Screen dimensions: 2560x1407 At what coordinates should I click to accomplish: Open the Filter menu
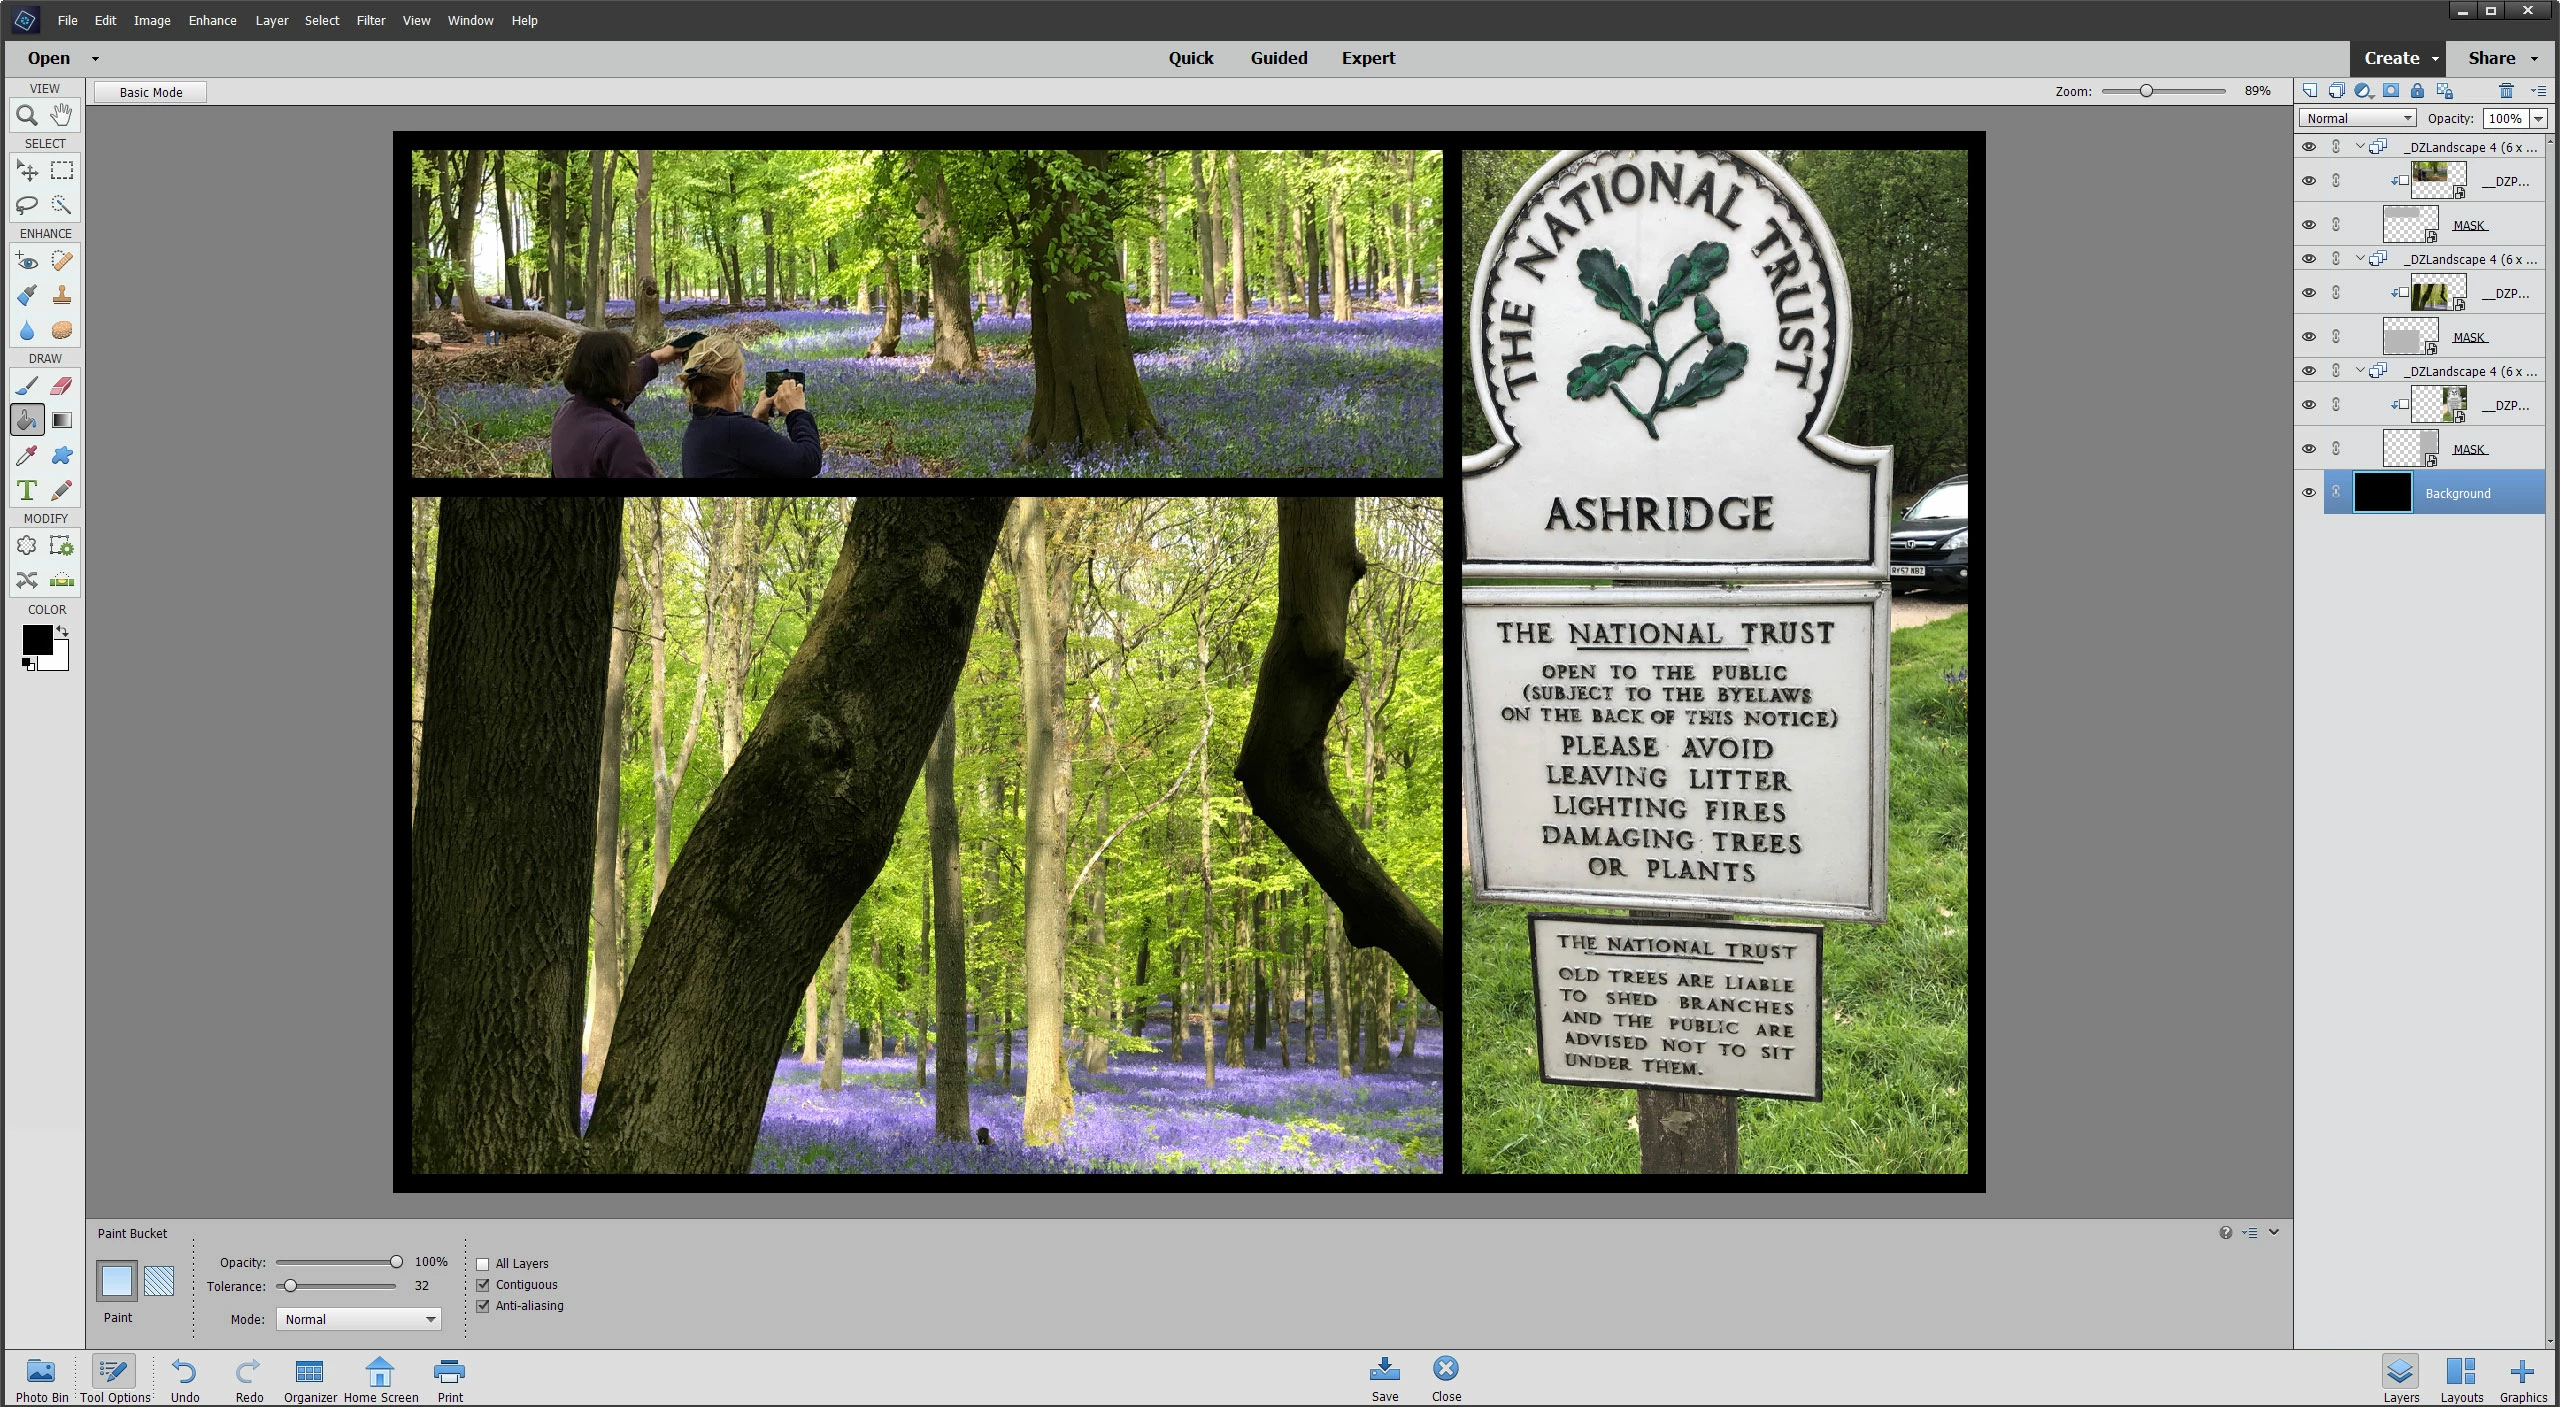370,20
